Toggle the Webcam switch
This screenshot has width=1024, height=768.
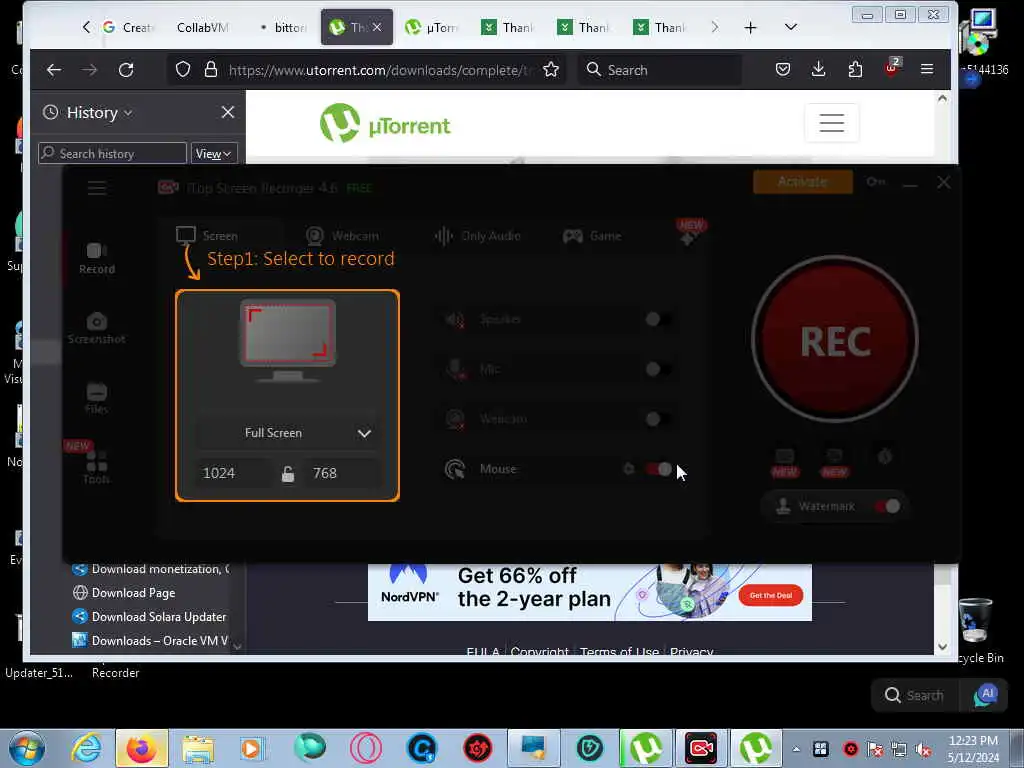click(658, 419)
